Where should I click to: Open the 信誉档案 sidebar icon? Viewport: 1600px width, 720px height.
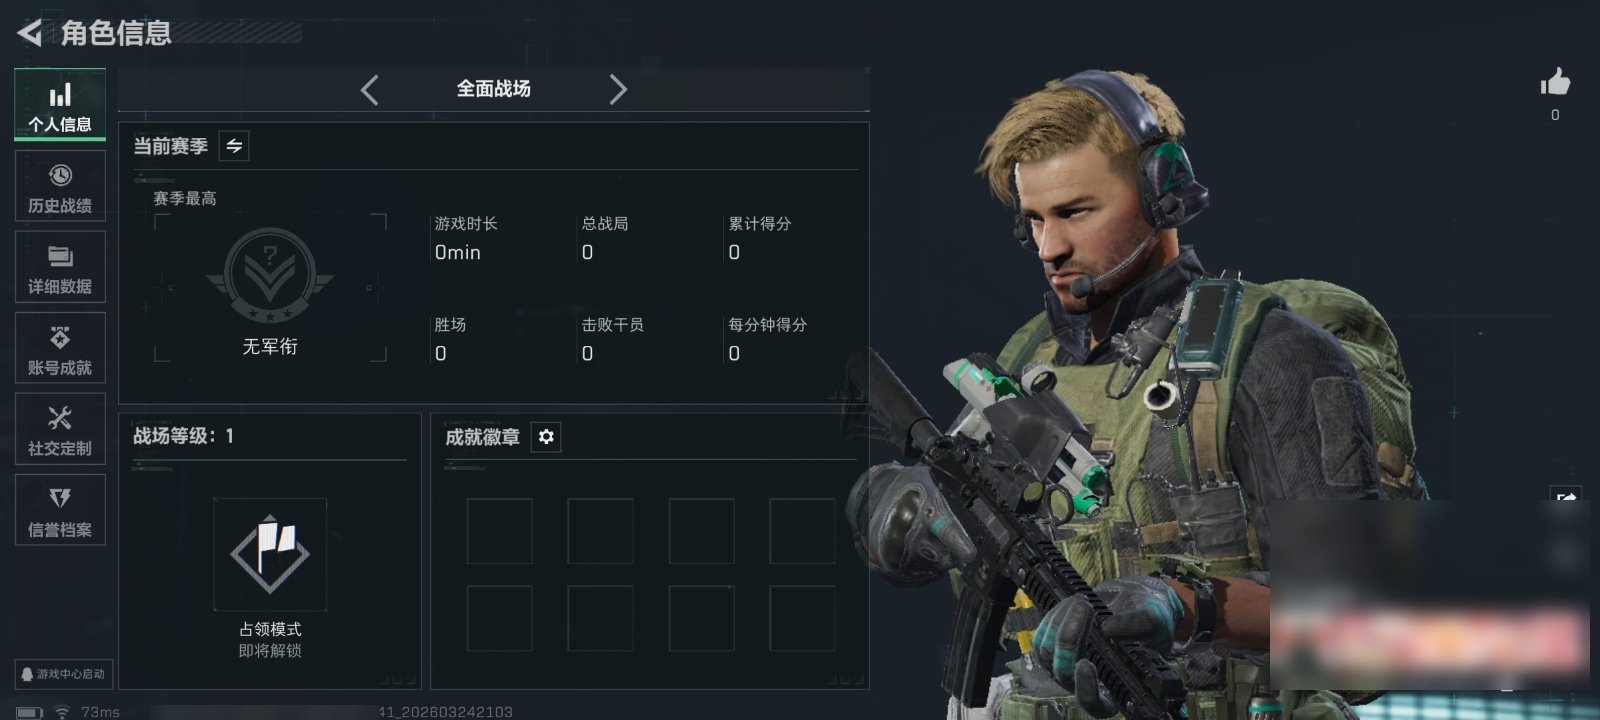click(x=60, y=510)
